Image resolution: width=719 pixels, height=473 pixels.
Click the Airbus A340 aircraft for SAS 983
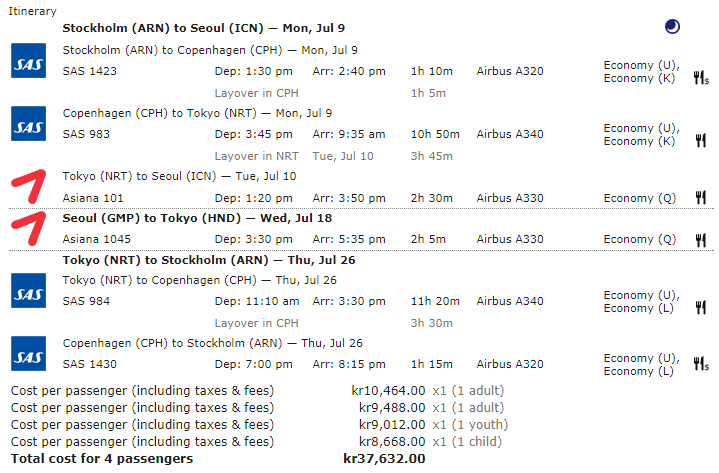(510, 134)
